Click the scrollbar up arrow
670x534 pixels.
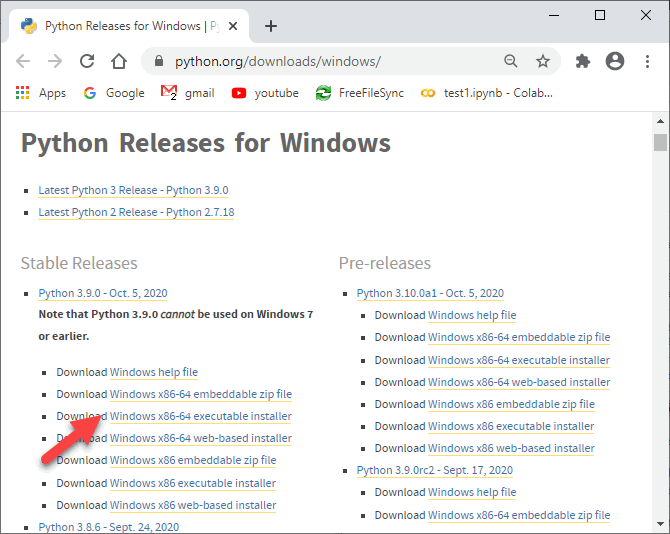point(660,121)
